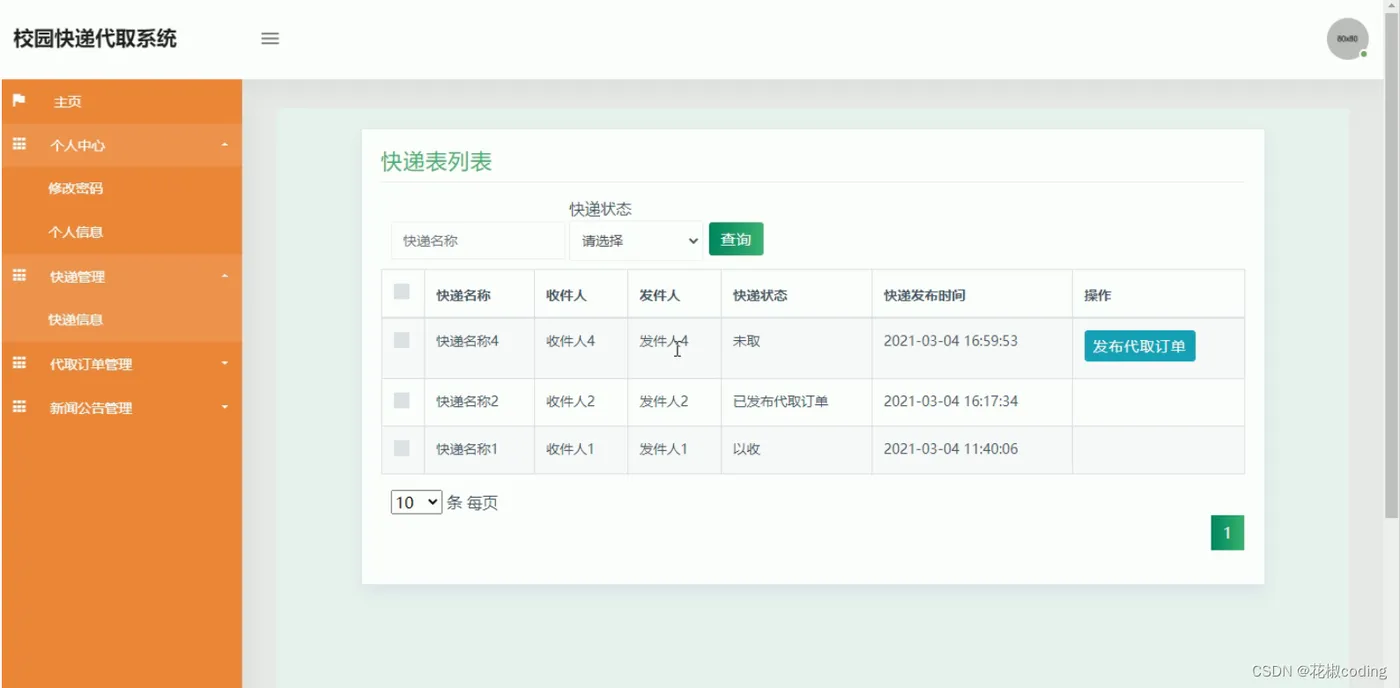This screenshot has width=1400, height=688.
Task: Check the row for 快递名称2
Action: (402, 400)
